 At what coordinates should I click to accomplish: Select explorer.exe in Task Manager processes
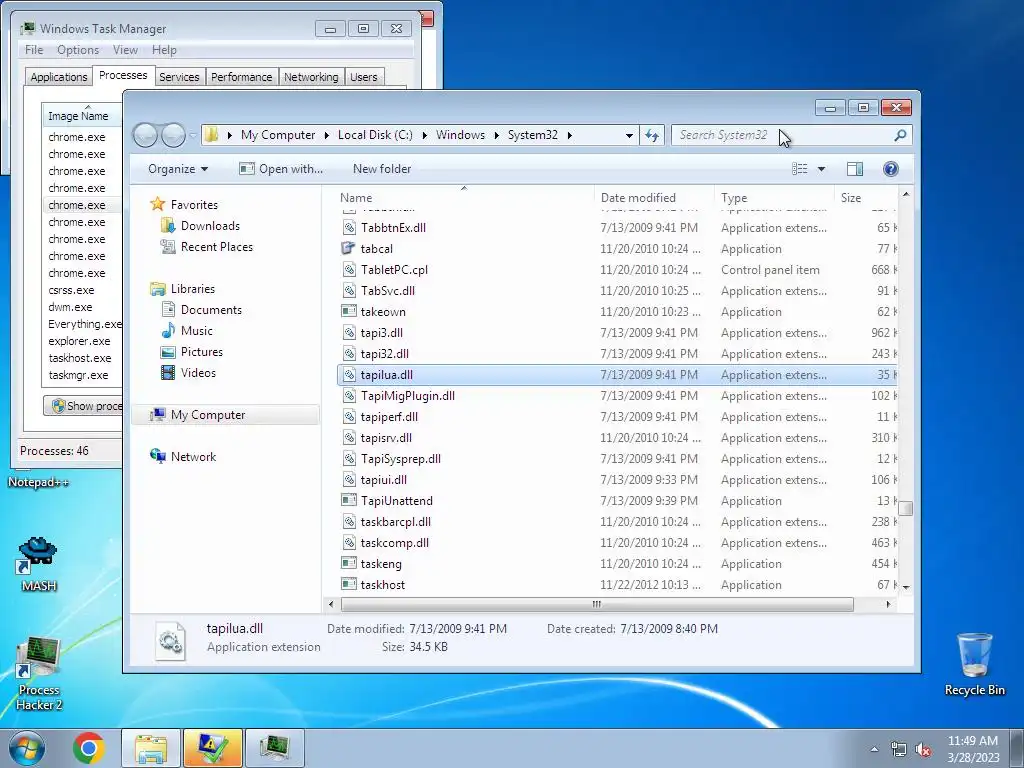(82, 342)
